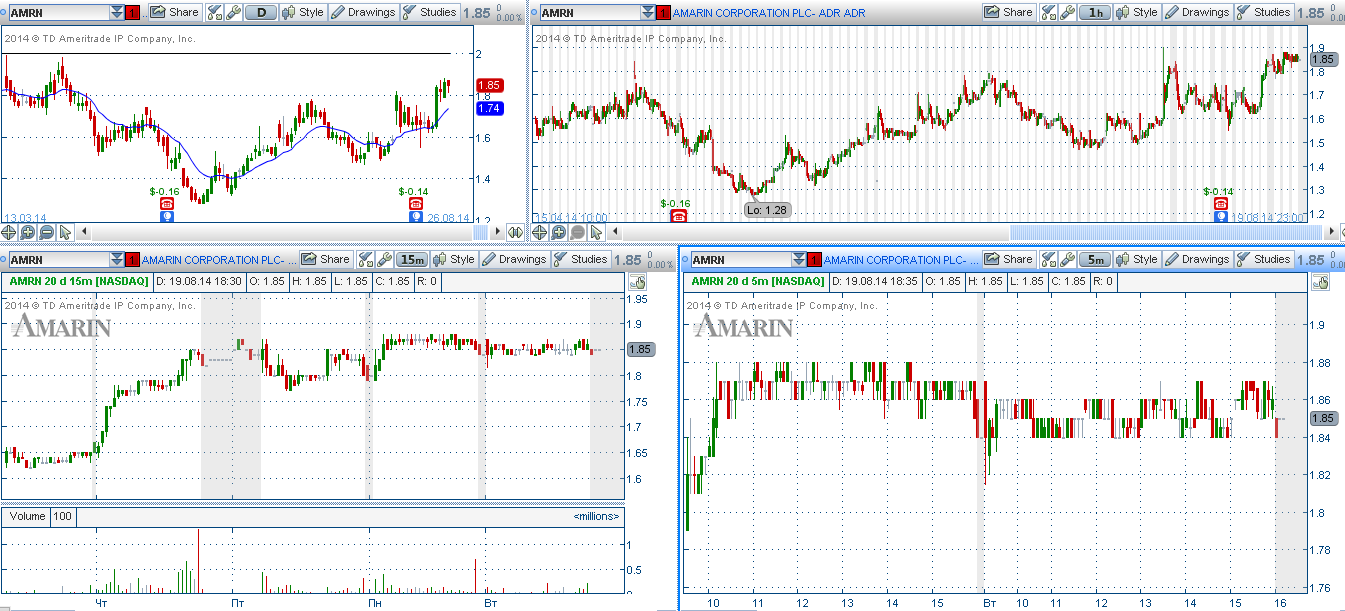Open red link-color selector in 5m chart
1345x611 pixels.
point(813,260)
